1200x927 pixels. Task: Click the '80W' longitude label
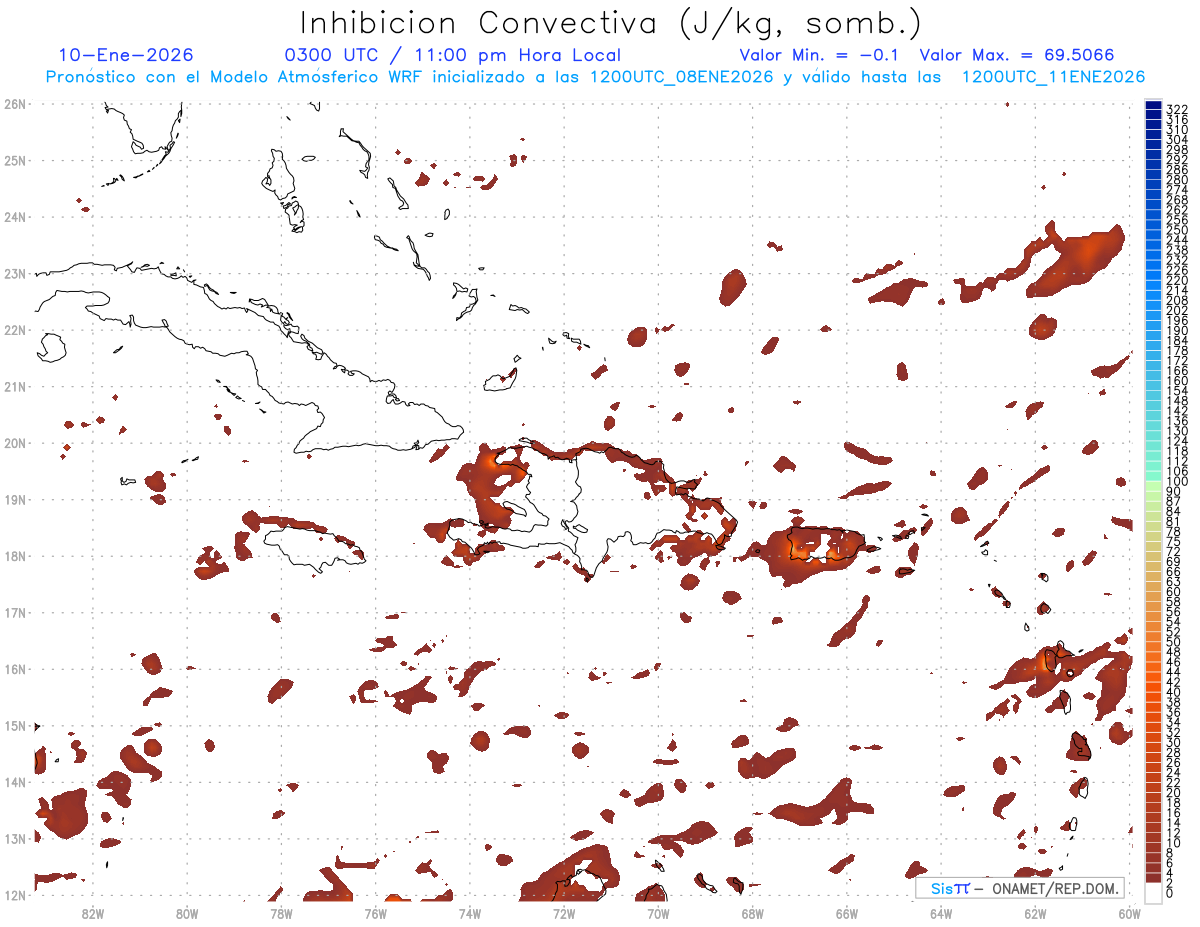pos(186,913)
